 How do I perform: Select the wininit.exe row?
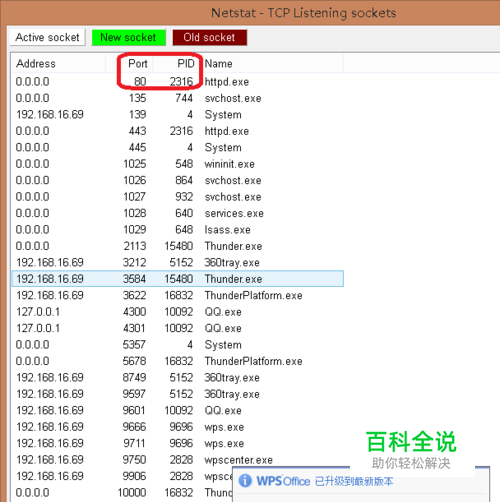[x=178, y=164]
